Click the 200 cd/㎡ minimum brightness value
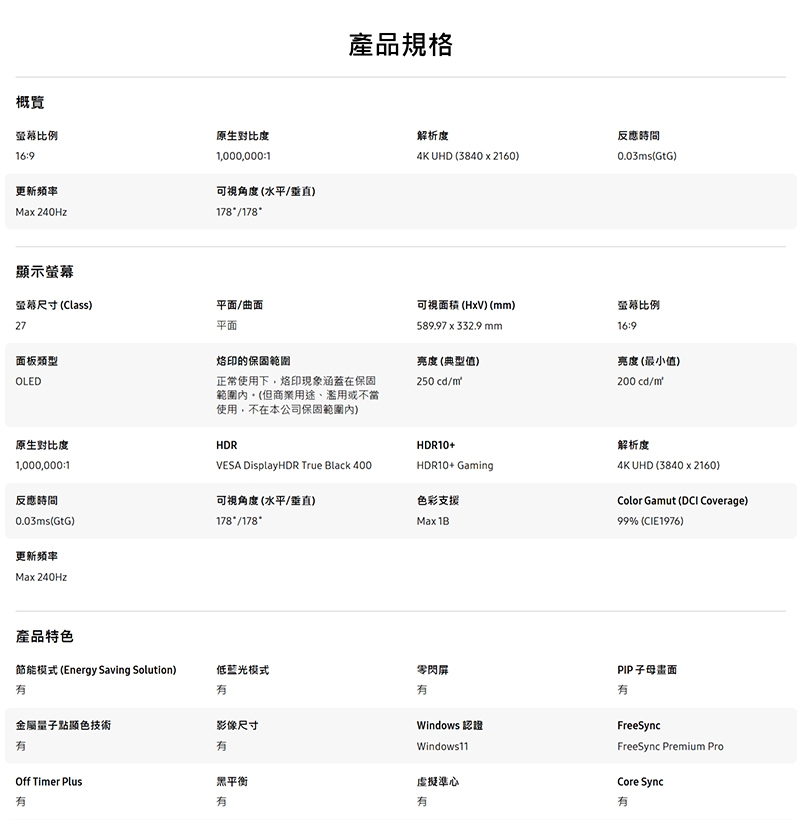Screen dimensions: 800x820 pos(641,382)
